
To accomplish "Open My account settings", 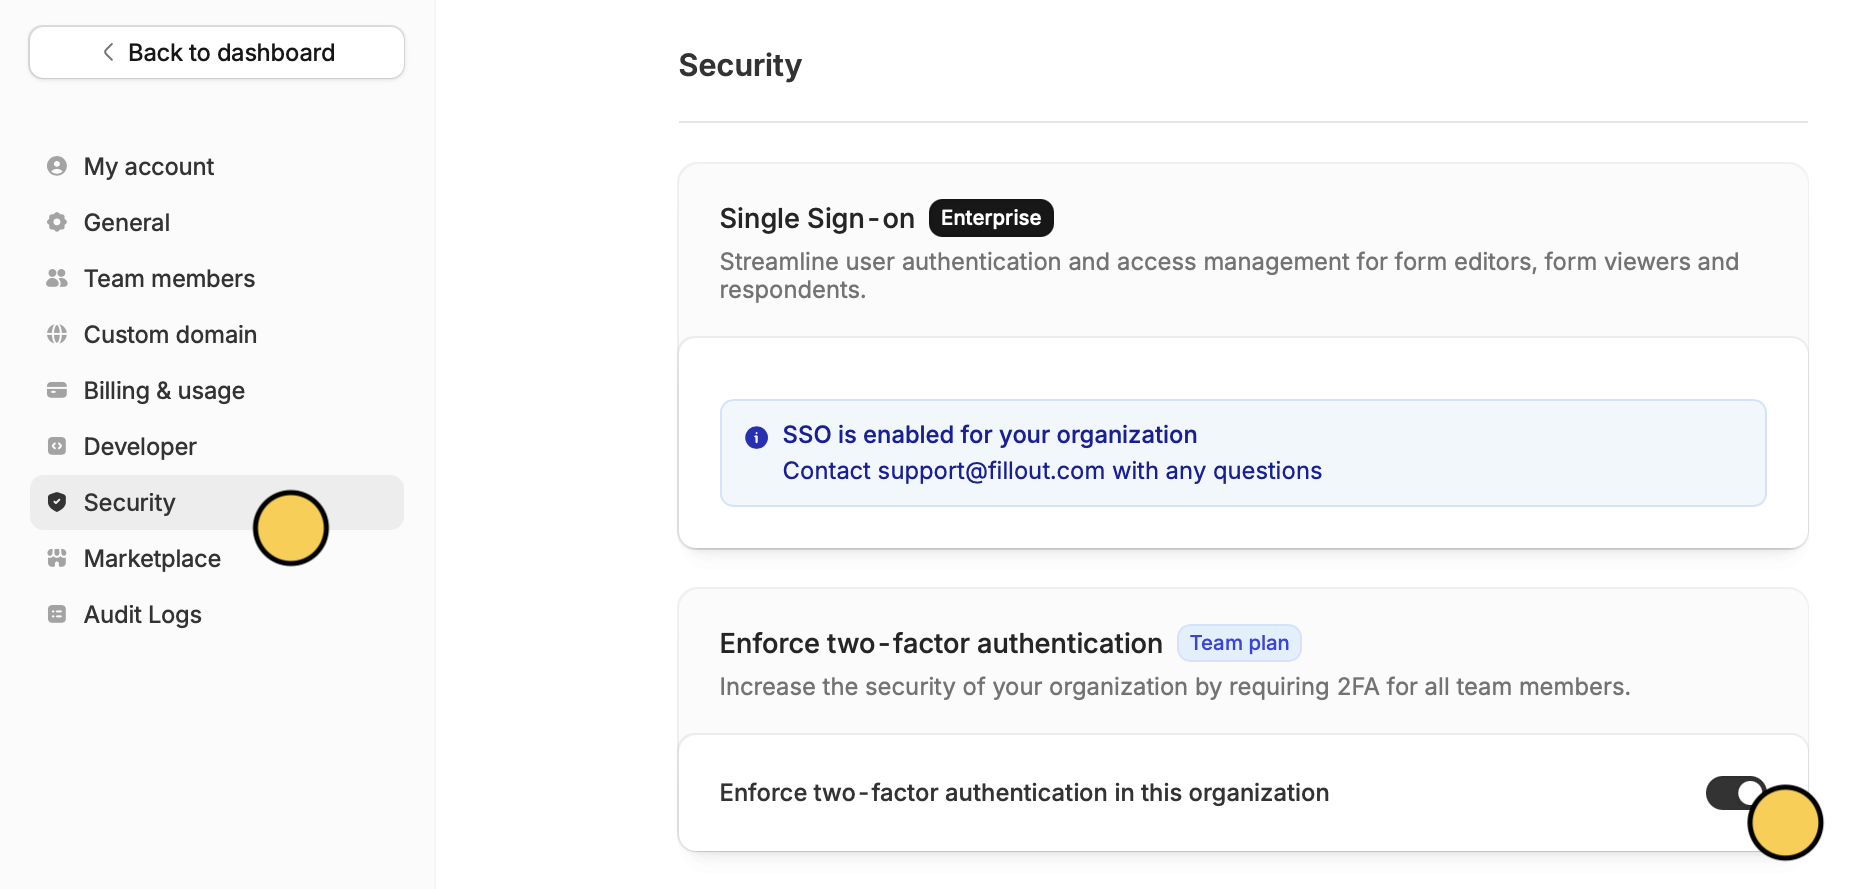I will pos(149,166).
